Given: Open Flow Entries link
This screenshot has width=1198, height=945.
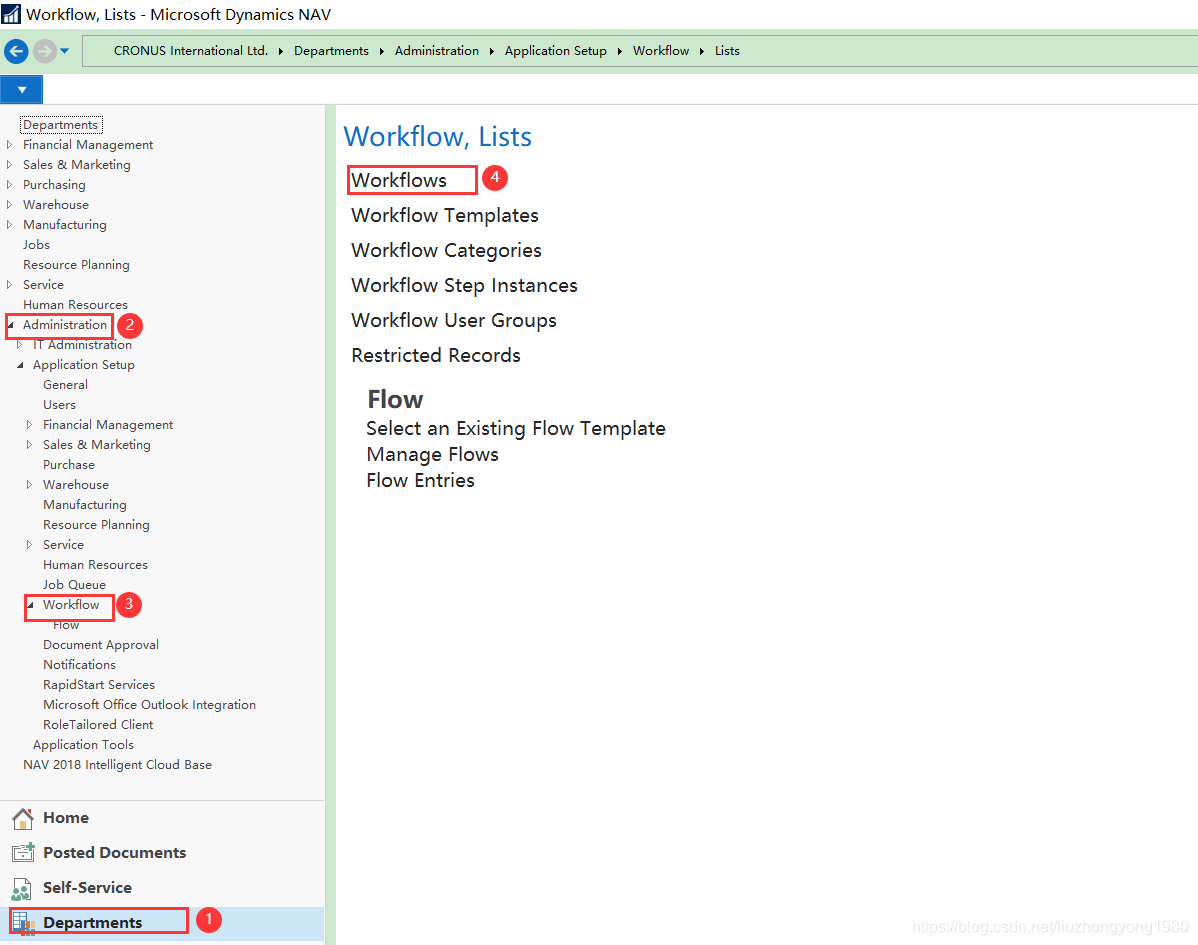Looking at the screenshot, I should (420, 481).
